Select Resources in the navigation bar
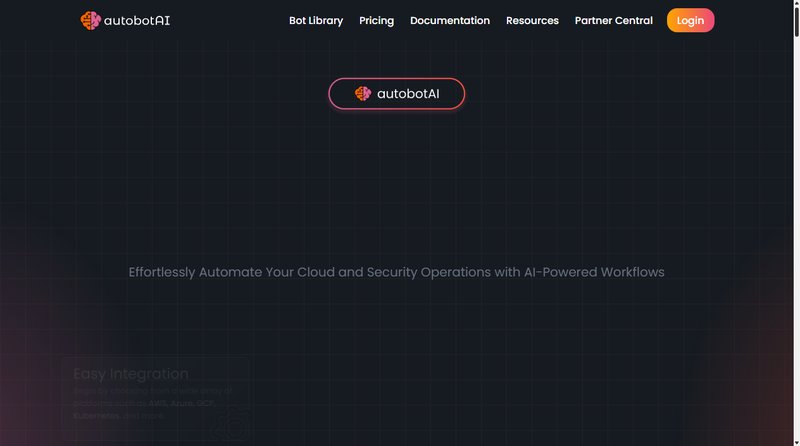 tap(532, 20)
